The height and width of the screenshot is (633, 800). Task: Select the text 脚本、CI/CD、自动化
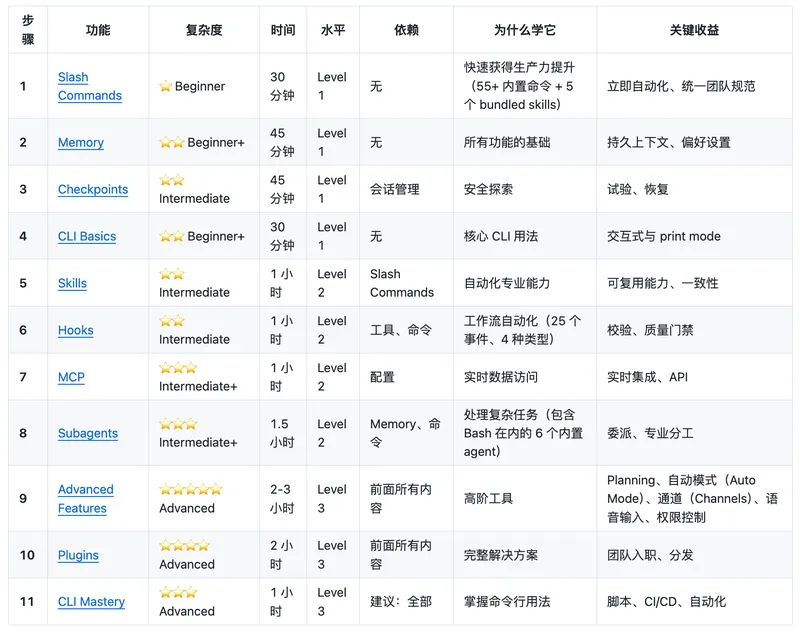(666, 602)
